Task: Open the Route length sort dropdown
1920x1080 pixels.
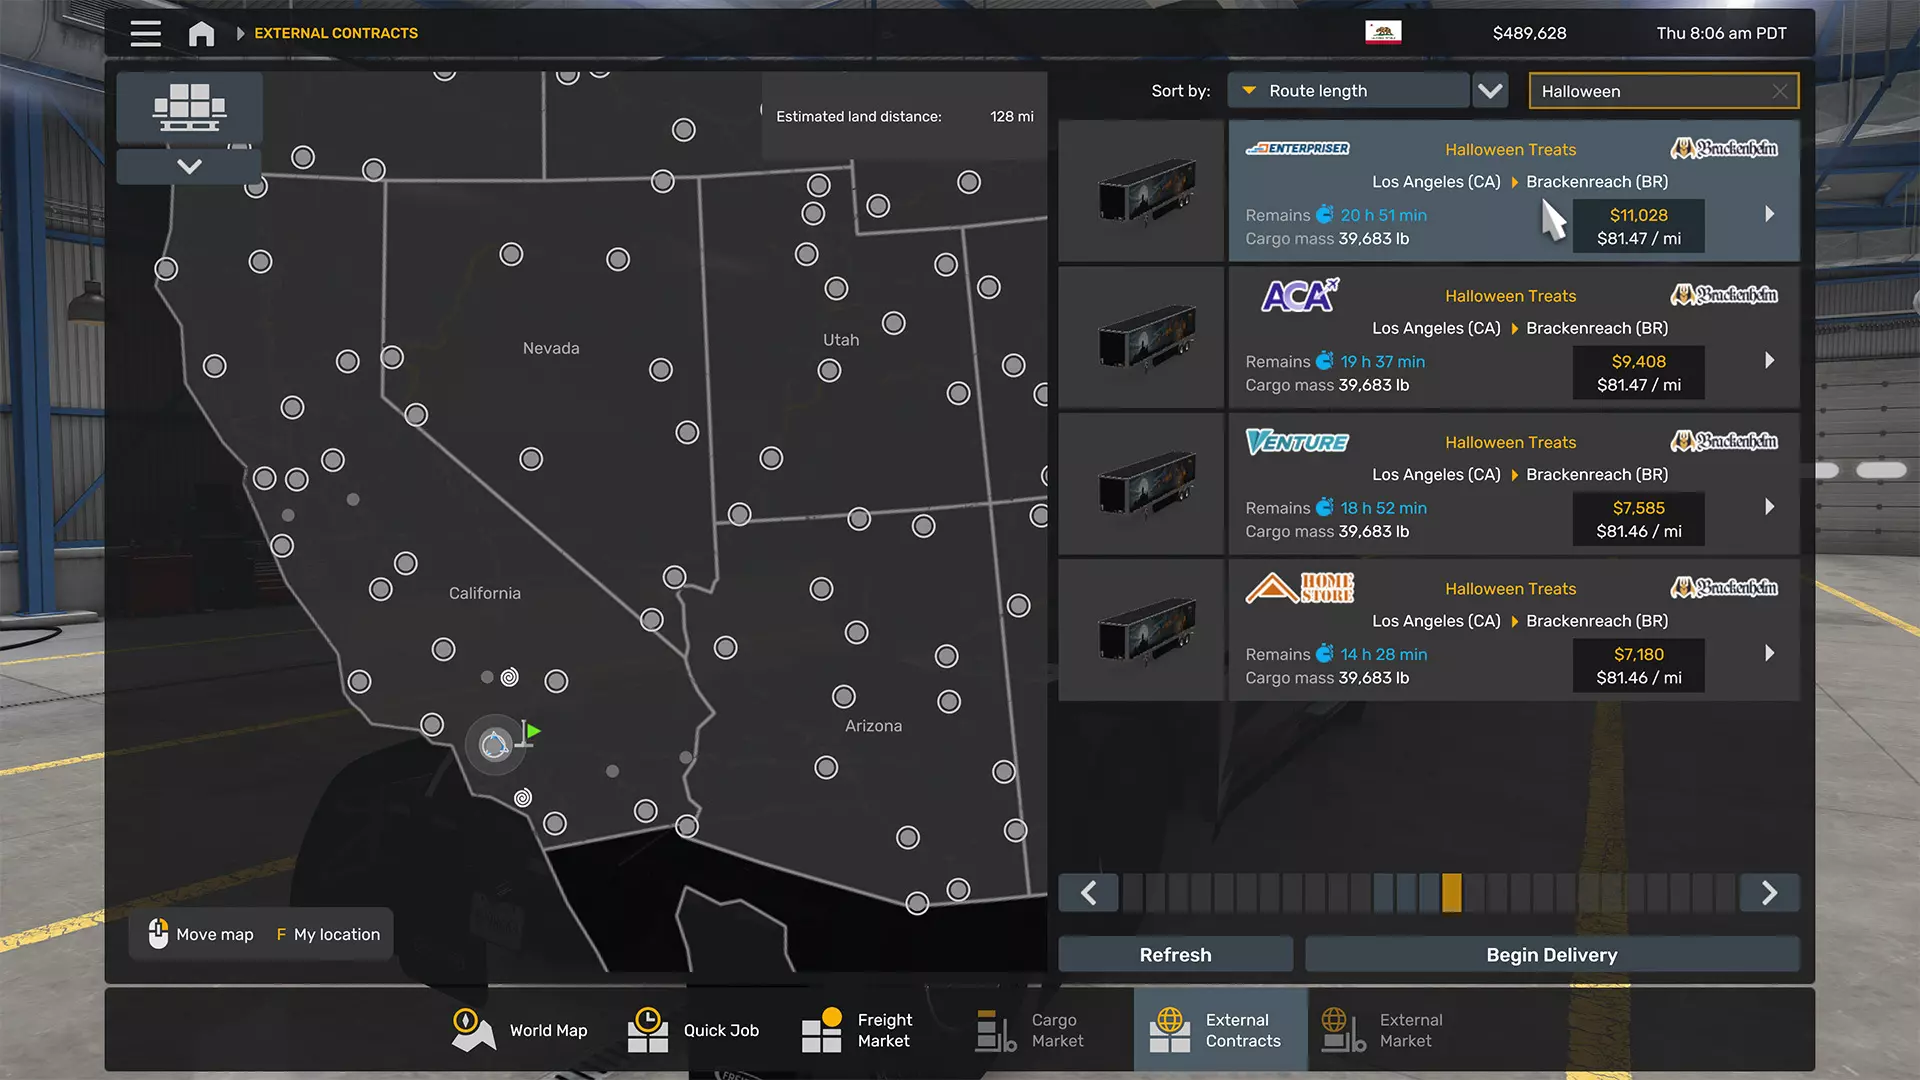Action: point(1347,91)
